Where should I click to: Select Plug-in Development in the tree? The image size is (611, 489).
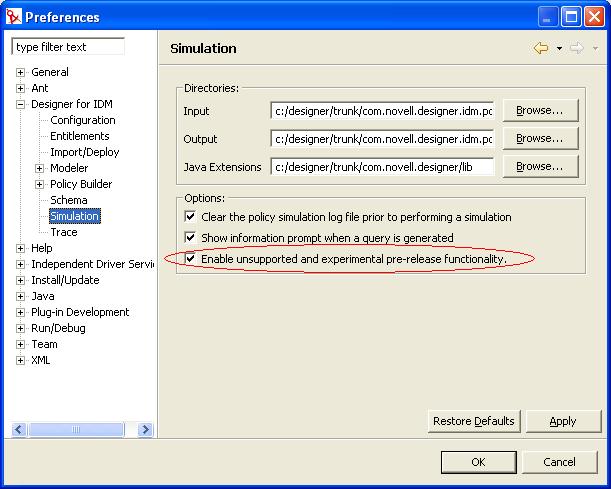coord(80,312)
